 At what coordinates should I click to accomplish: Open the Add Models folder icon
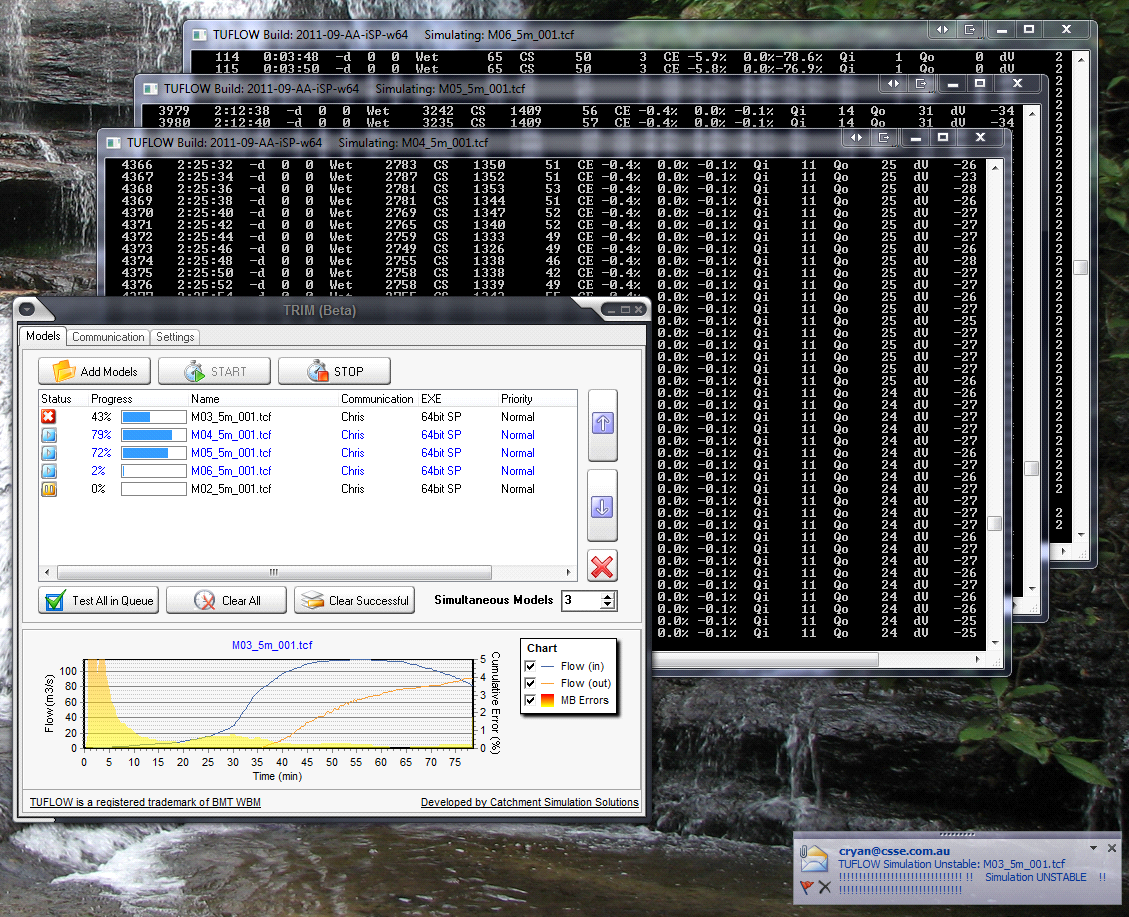click(62, 371)
